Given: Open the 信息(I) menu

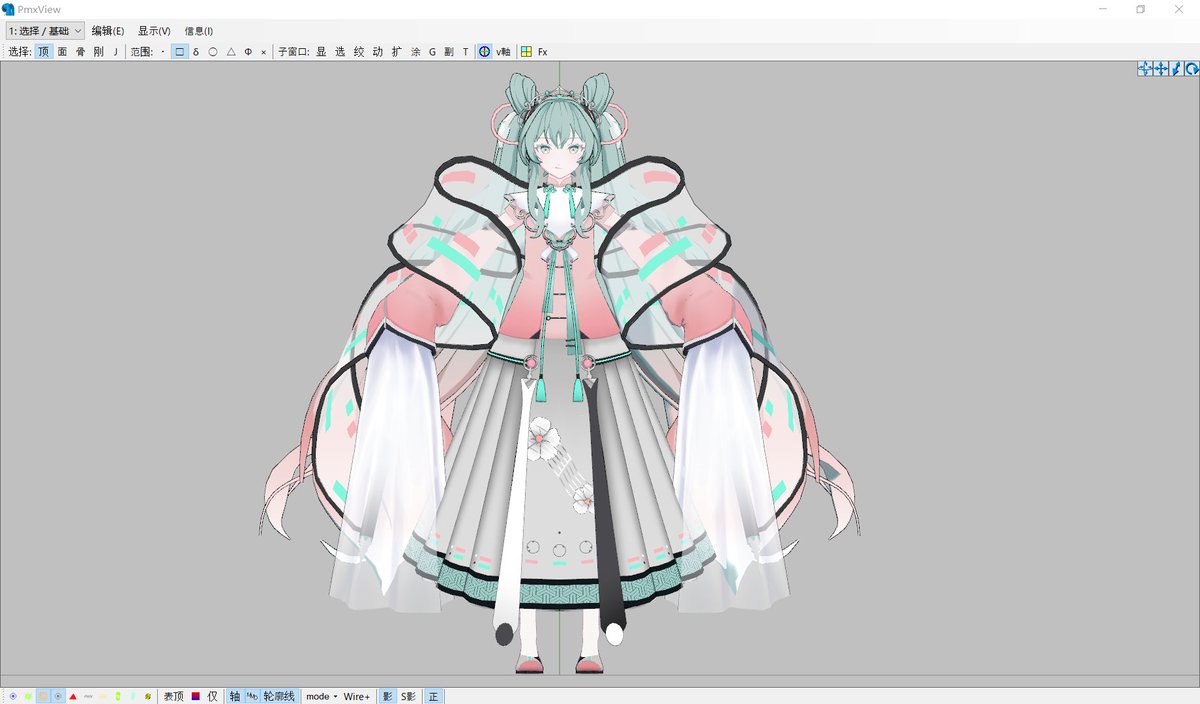Looking at the screenshot, I should pyautogui.click(x=199, y=31).
